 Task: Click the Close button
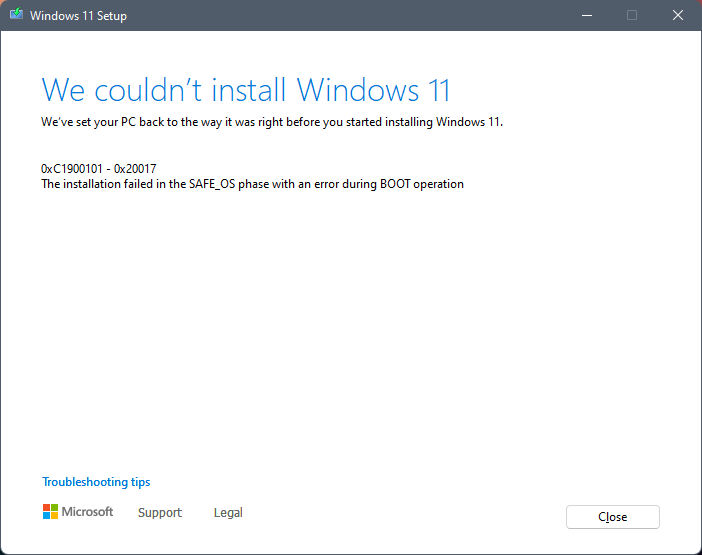pos(612,517)
